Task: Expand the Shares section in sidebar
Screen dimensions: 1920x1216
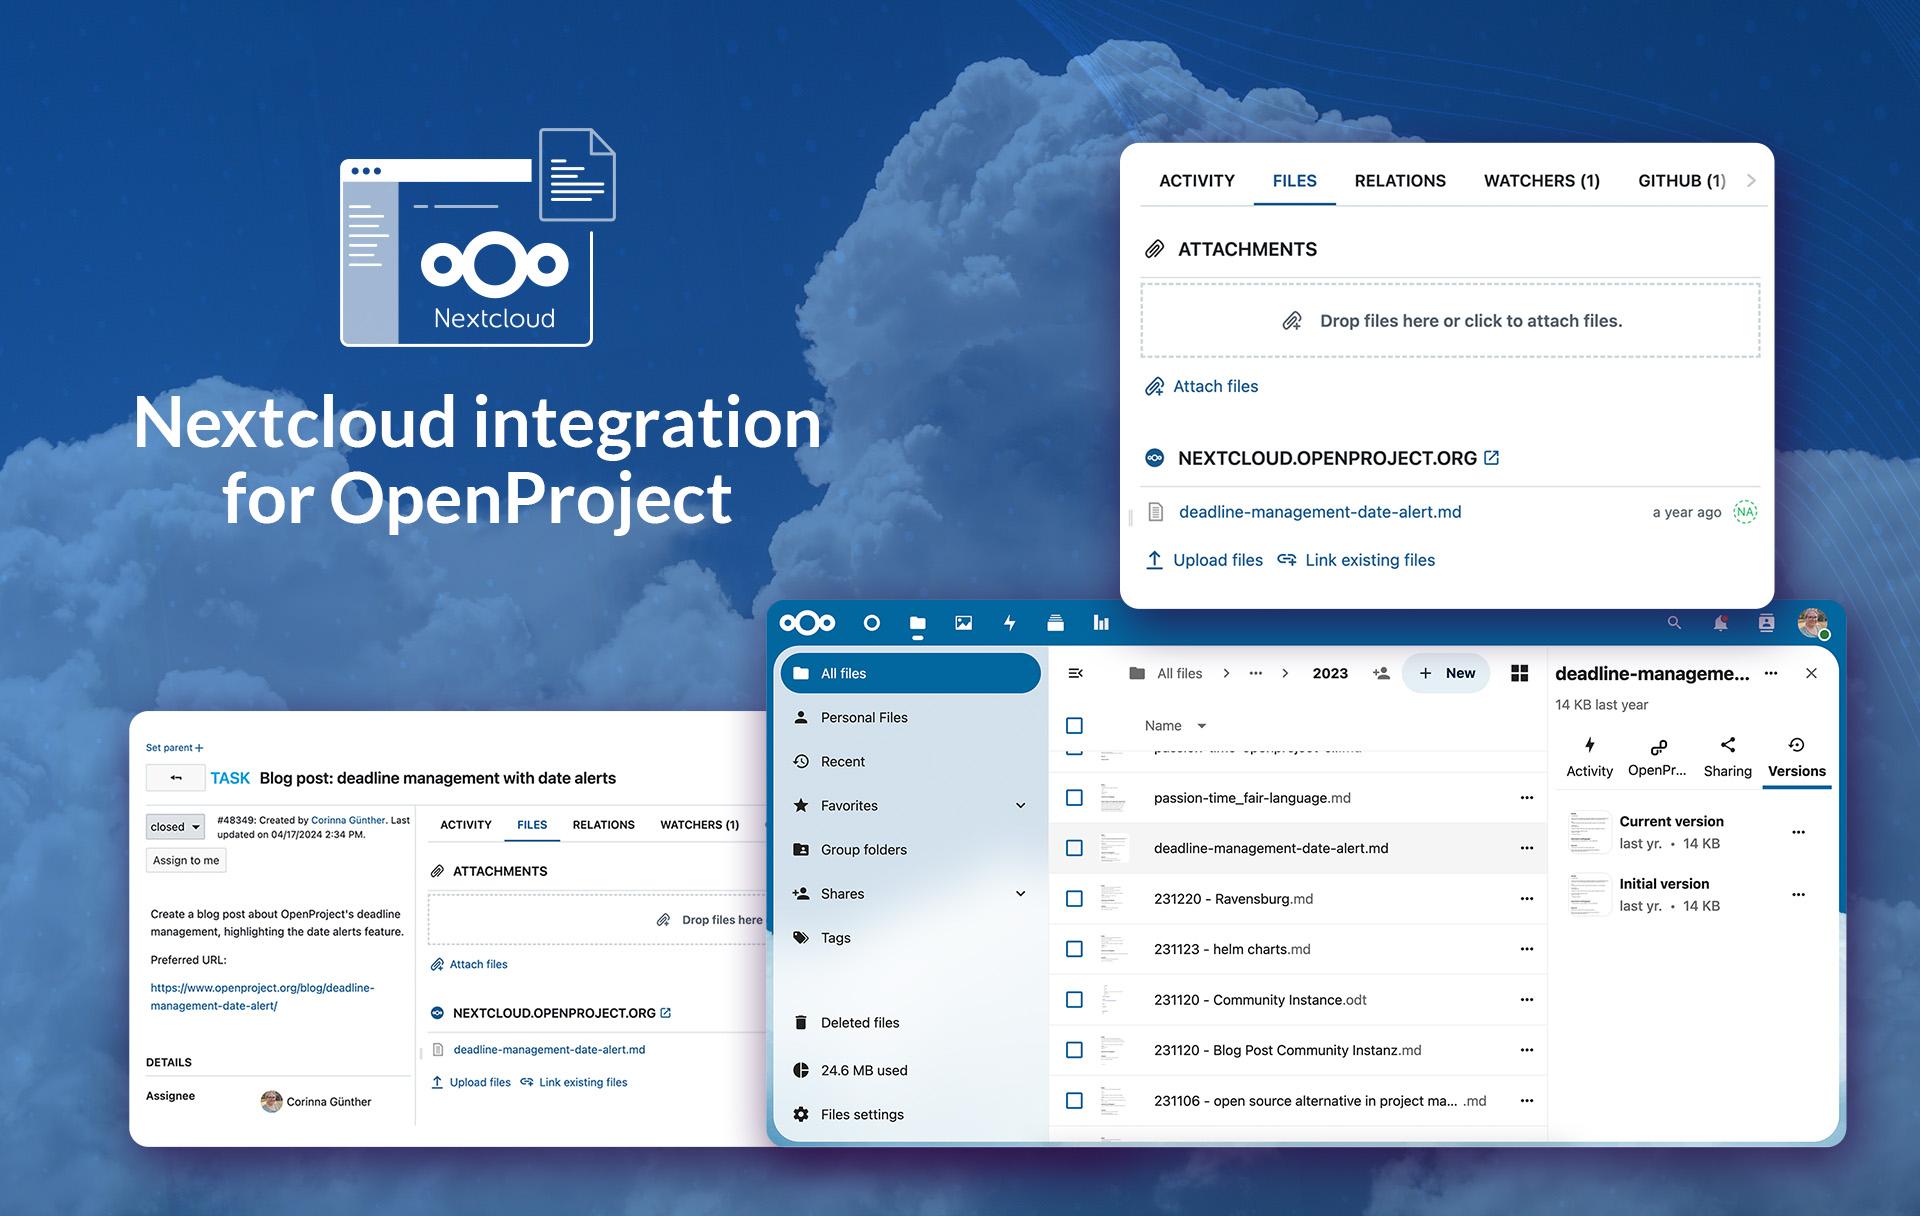Action: tap(1020, 894)
